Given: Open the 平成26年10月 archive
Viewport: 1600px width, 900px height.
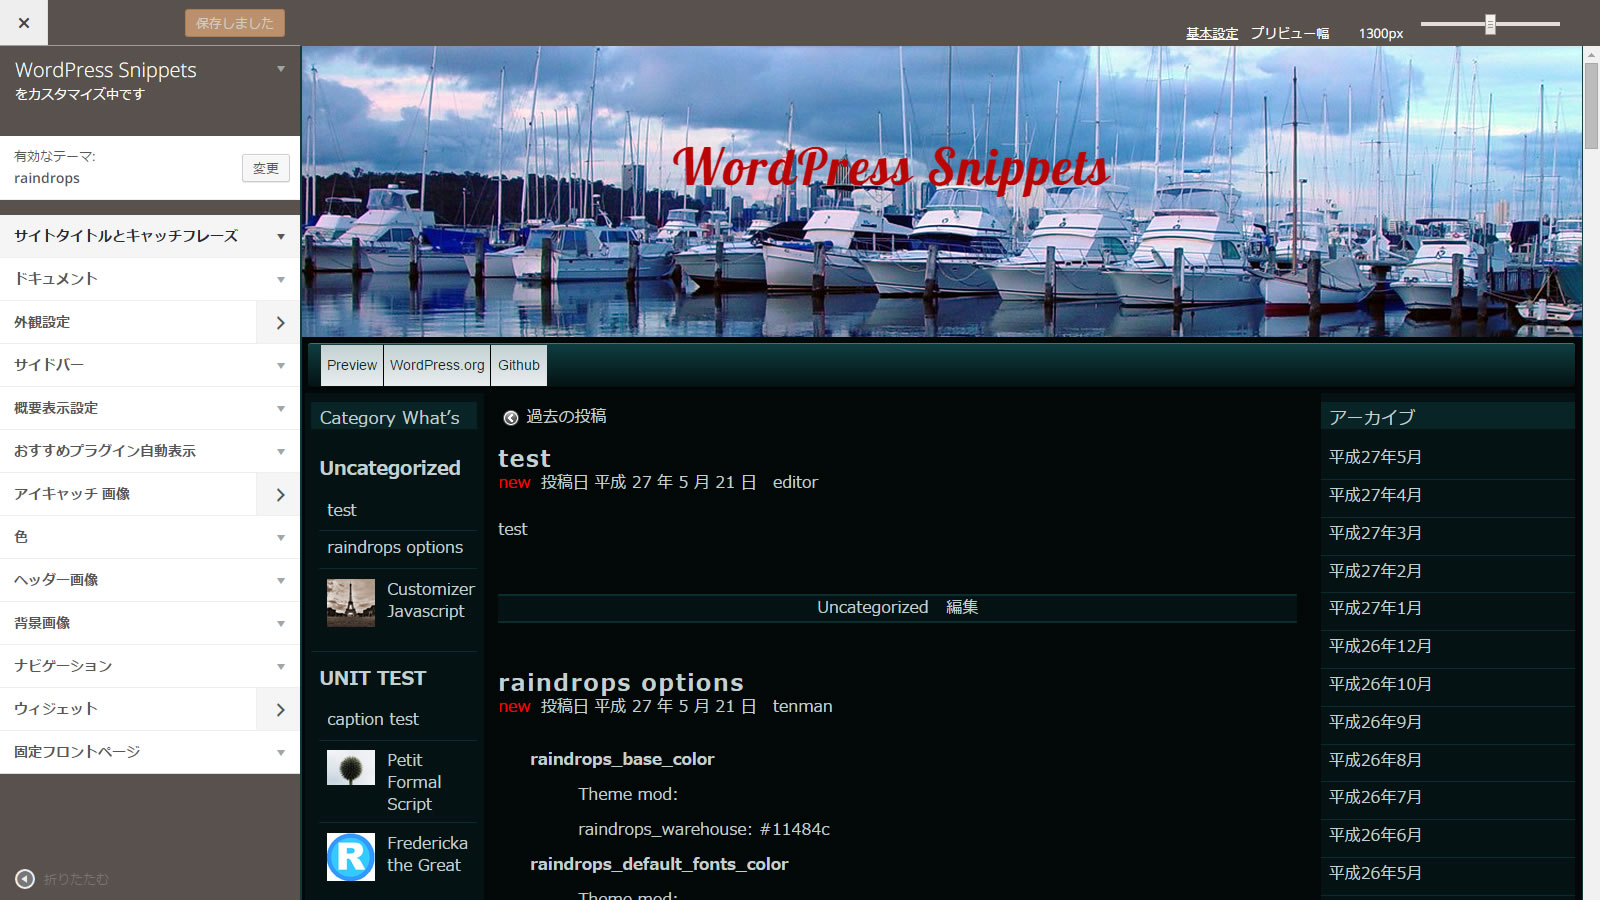Looking at the screenshot, I should coord(1380,684).
